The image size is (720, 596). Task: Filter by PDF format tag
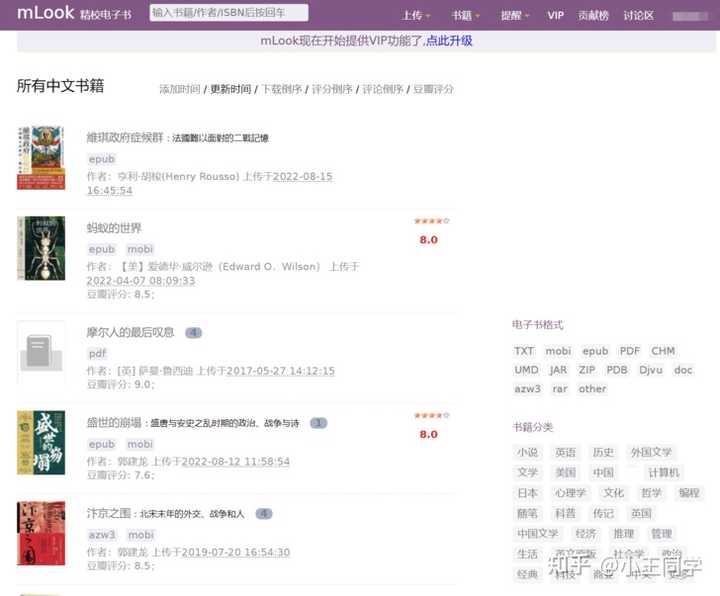[x=629, y=351]
